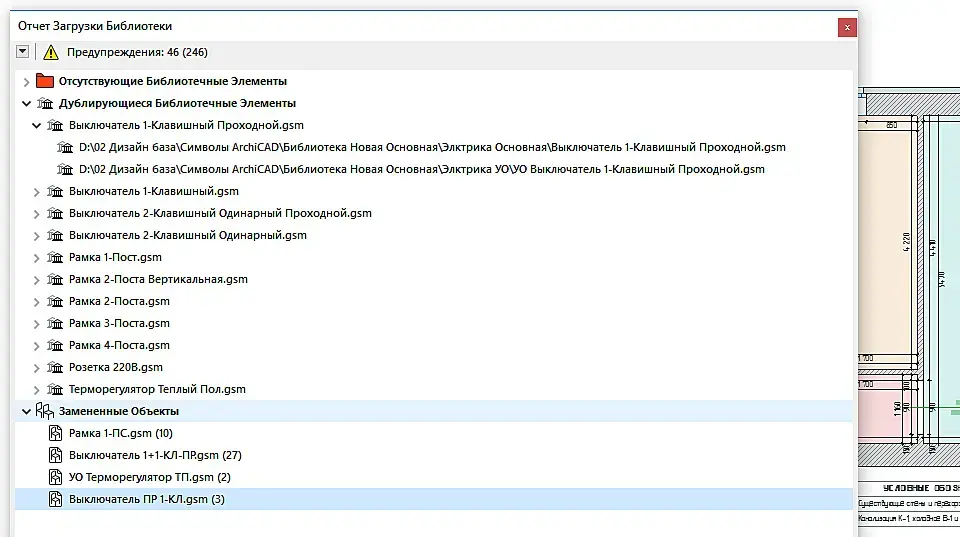
Task: Expand Розетка 220В.gsm node
Action: pos(37,368)
